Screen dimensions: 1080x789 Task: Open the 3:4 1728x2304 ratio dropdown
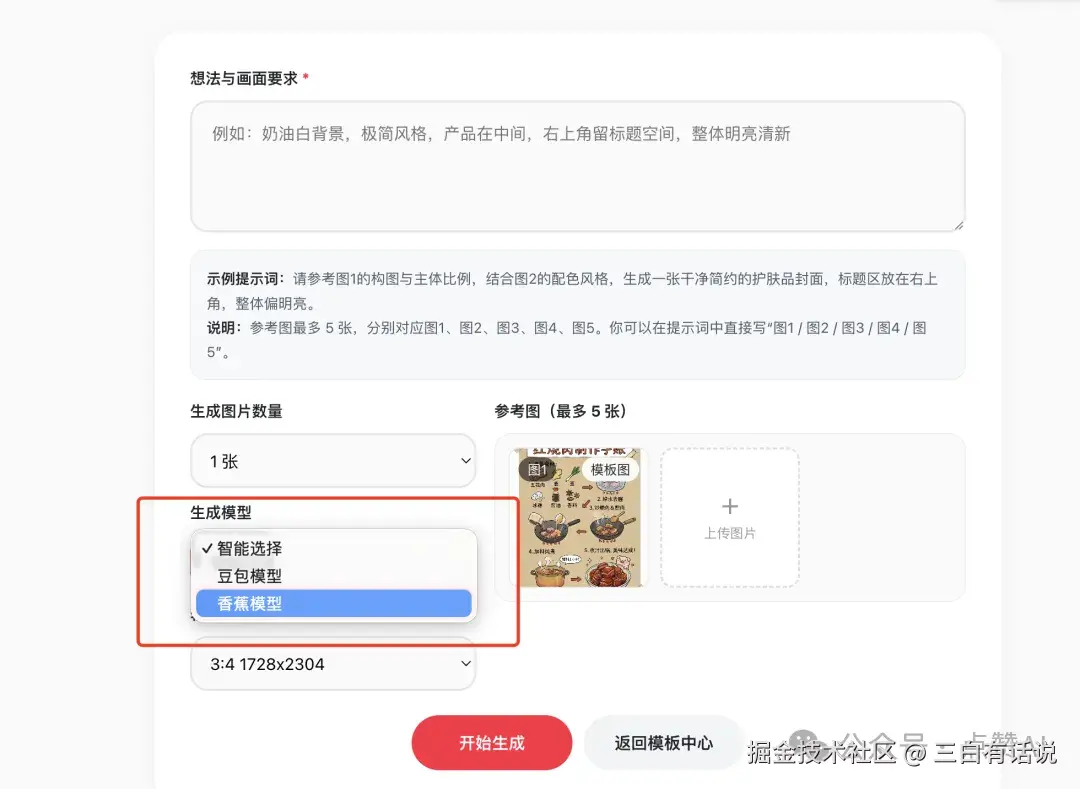point(333,663)
